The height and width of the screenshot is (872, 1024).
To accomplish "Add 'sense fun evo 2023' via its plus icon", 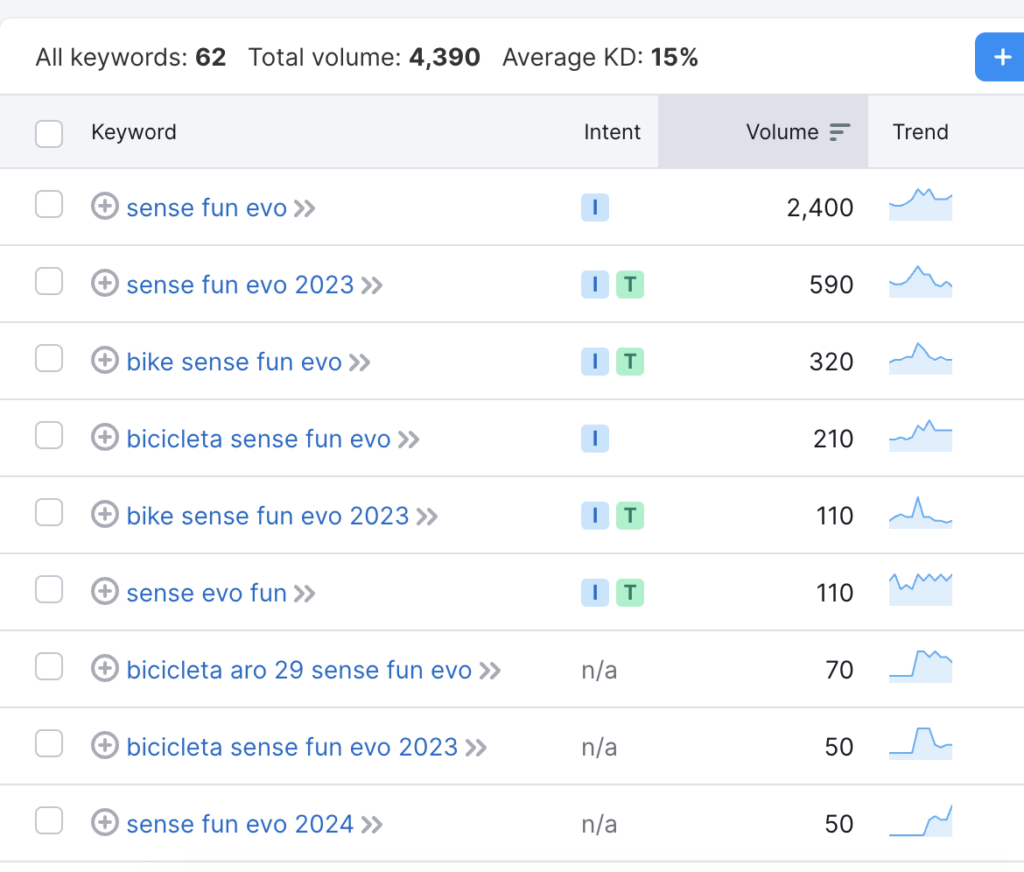I will pos(104,283).
